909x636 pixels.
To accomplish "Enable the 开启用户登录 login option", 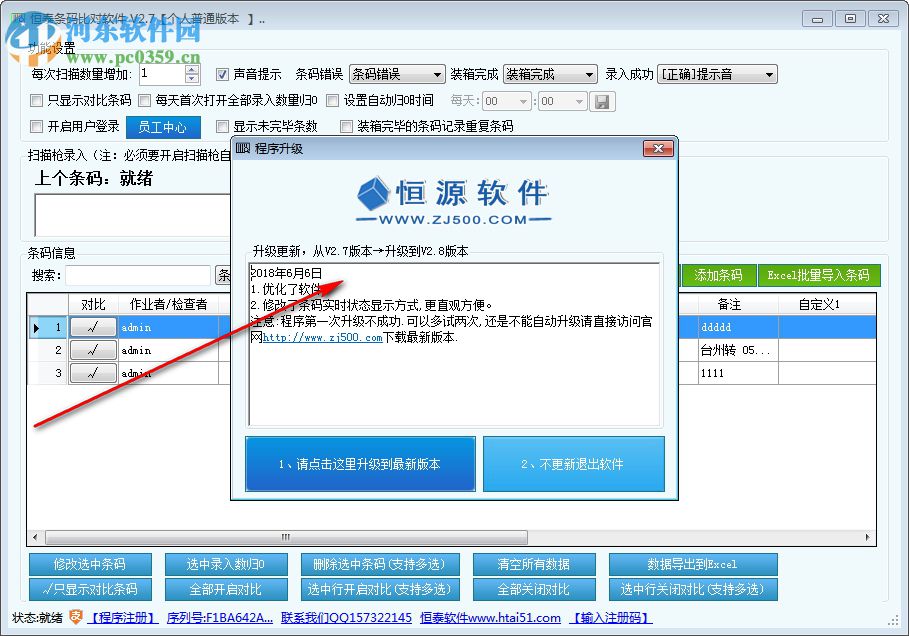I will click(x=37, y=127).
